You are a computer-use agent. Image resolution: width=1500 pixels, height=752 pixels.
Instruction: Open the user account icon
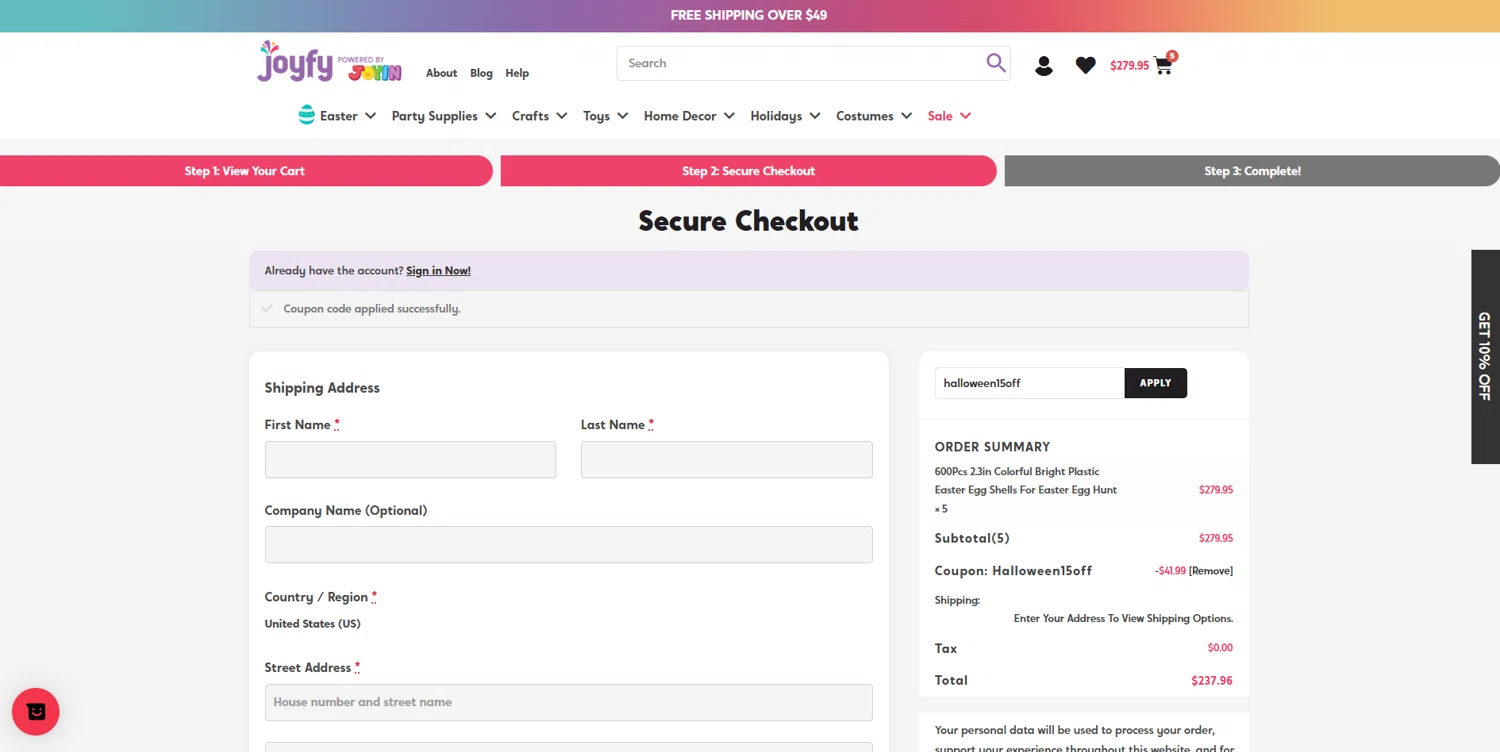click(x=1044, y=66)
